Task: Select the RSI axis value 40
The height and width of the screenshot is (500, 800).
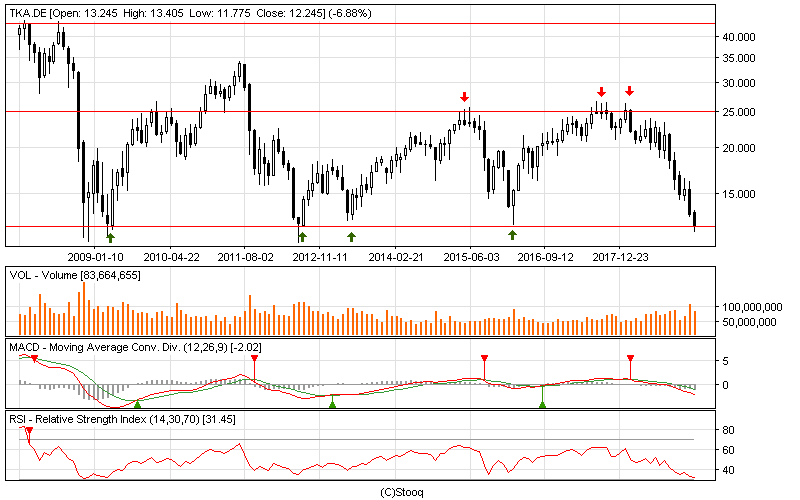Action: click(x=729, y=470)
